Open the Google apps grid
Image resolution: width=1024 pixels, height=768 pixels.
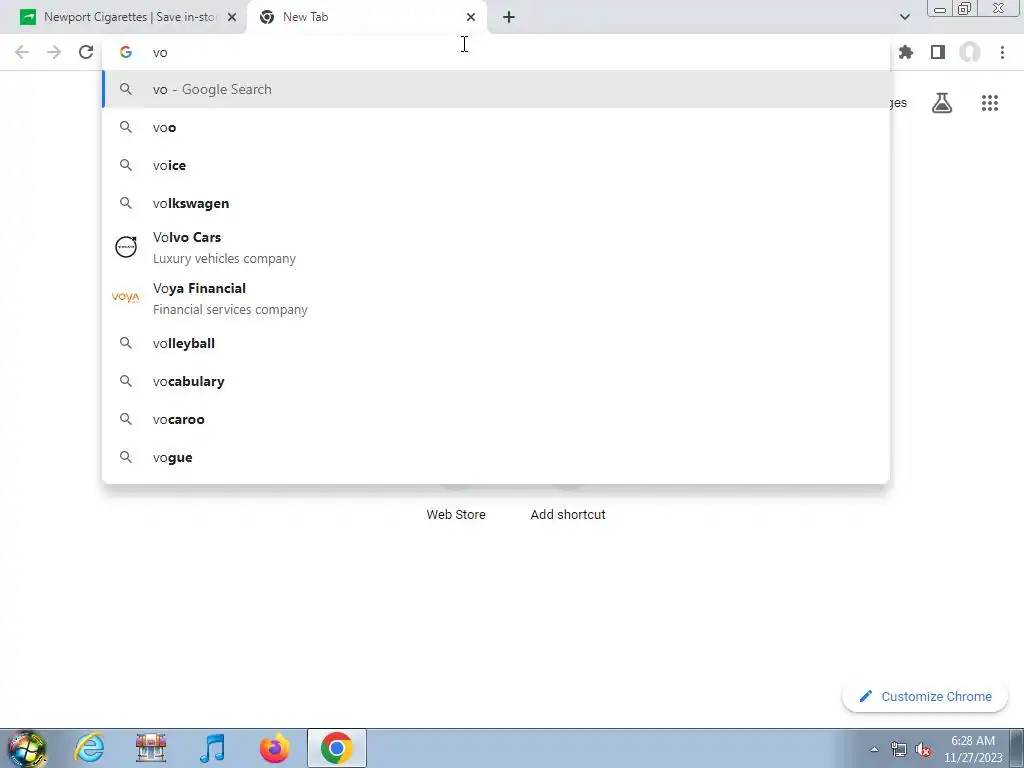tap(990, 103)
